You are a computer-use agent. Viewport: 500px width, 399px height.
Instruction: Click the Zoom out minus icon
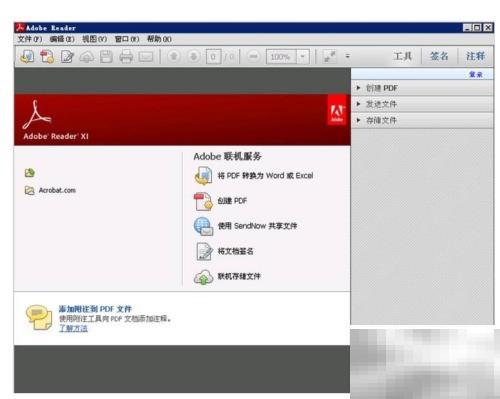tap(253, 56)
